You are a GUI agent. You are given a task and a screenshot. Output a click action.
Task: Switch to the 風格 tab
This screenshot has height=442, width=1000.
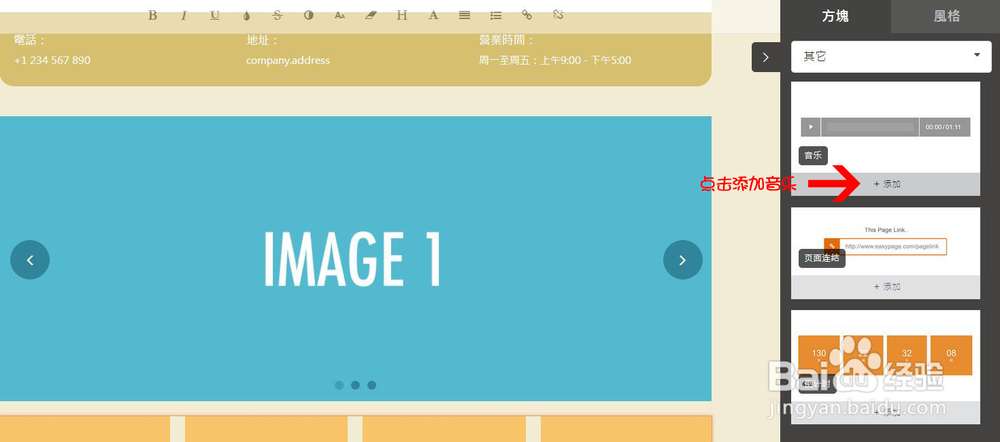coord(946,17)
